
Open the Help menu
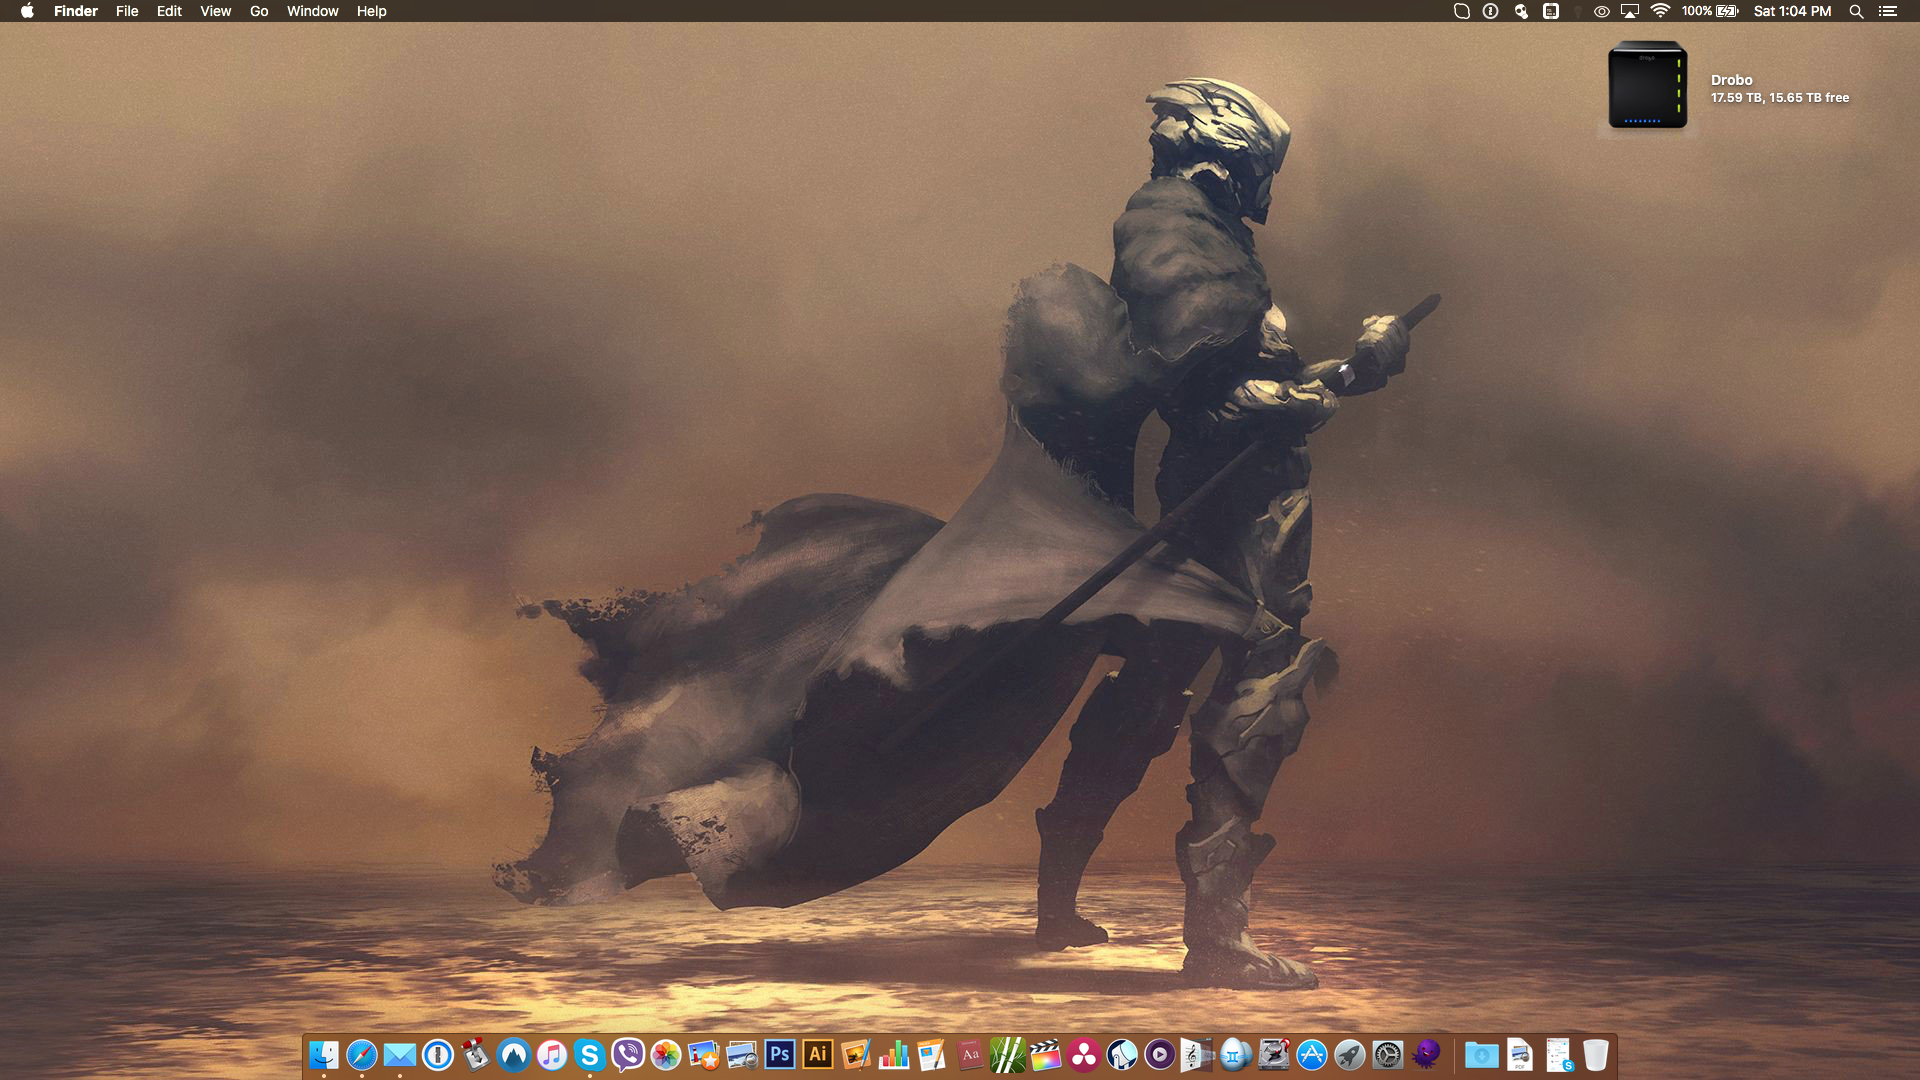[371, 11]
